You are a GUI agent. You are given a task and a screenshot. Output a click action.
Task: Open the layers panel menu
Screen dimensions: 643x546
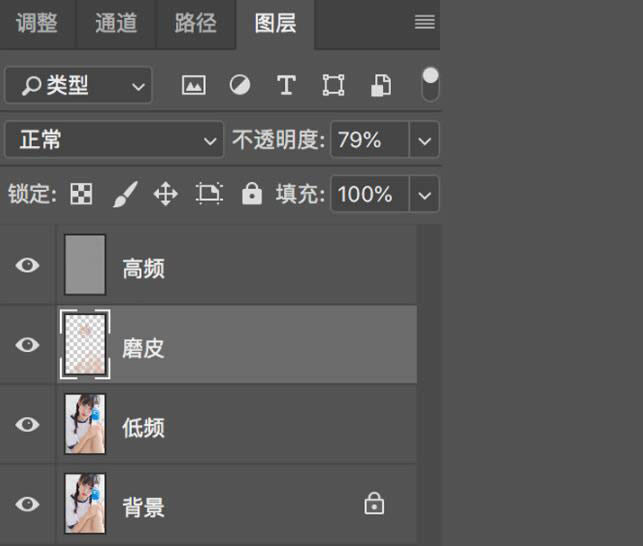(425, 23)
